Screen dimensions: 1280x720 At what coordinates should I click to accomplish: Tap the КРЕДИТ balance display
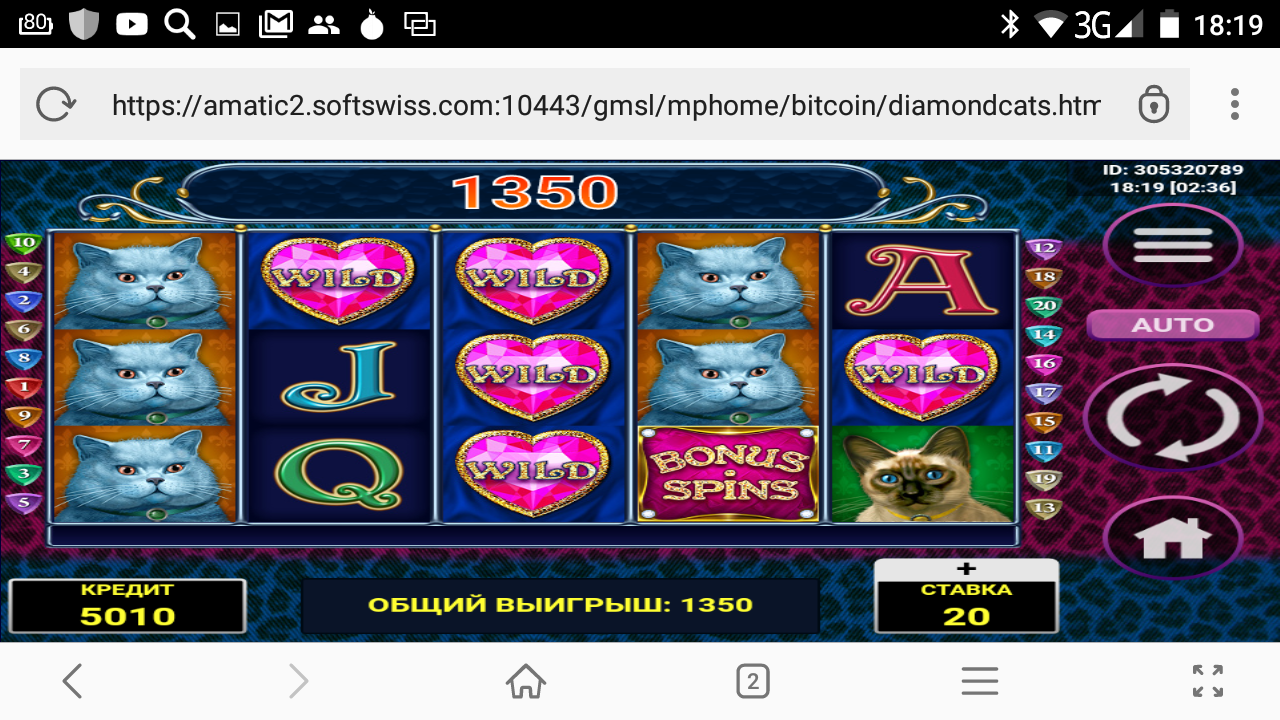coord(128,606)
